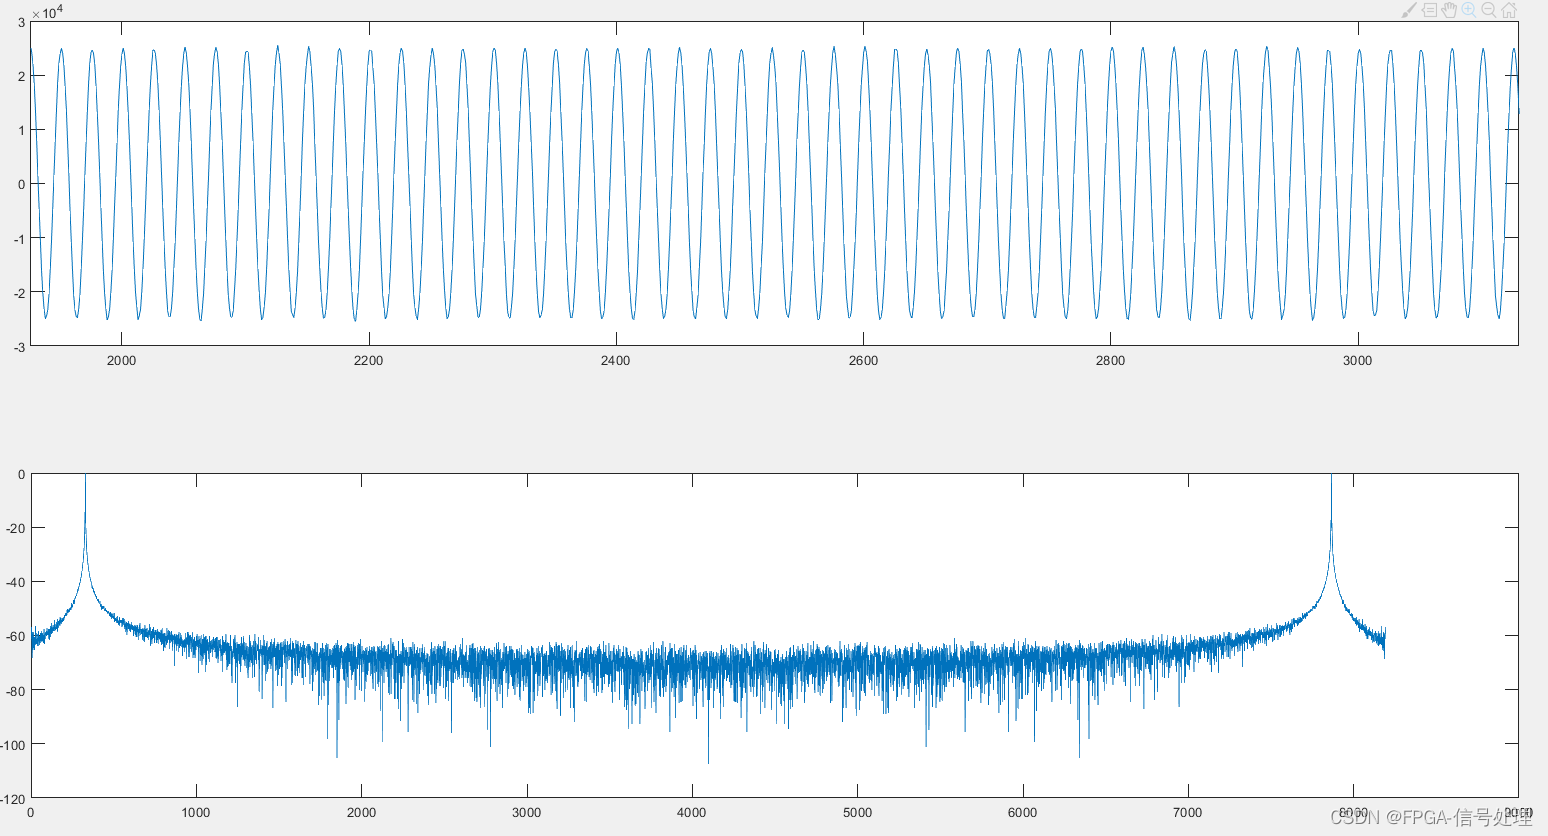
Task: Click the 2800 tick label on upper plot
Action: pyautogui.click(x=1110, y=361)
